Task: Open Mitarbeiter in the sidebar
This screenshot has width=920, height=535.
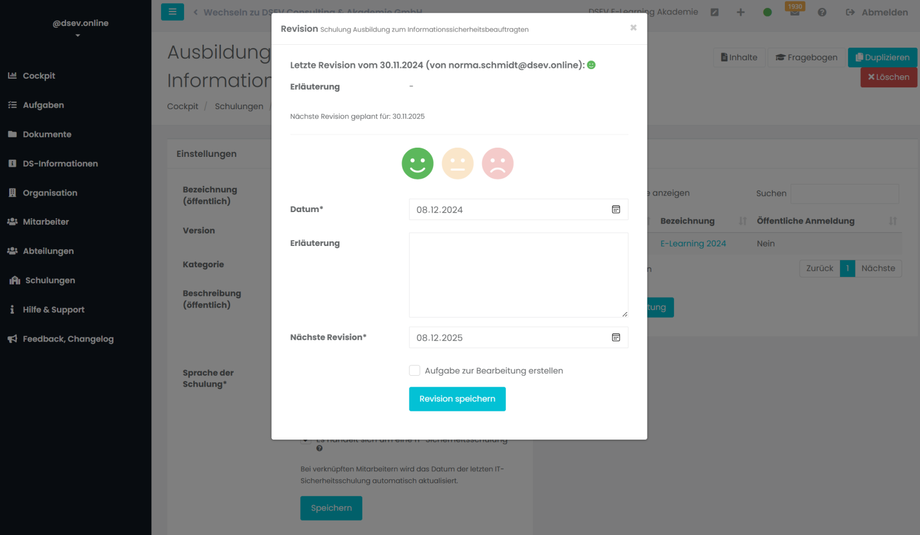Action: tap(46, 222)
